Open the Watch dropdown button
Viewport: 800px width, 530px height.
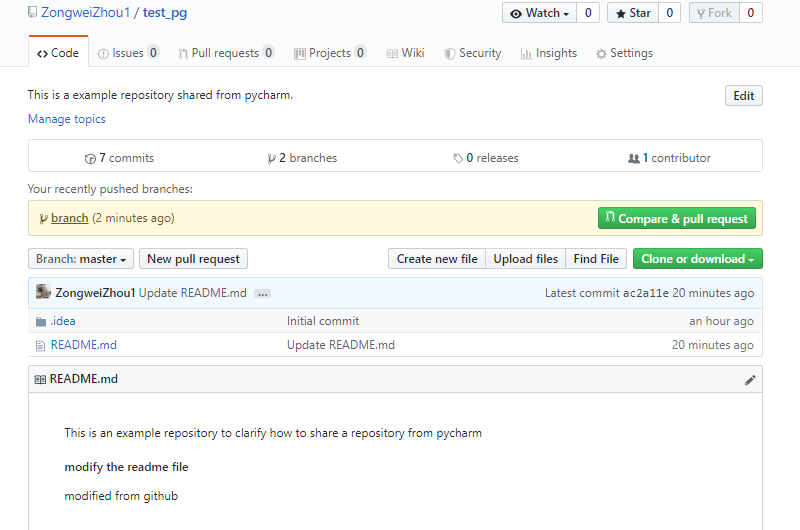coord(540,13)
